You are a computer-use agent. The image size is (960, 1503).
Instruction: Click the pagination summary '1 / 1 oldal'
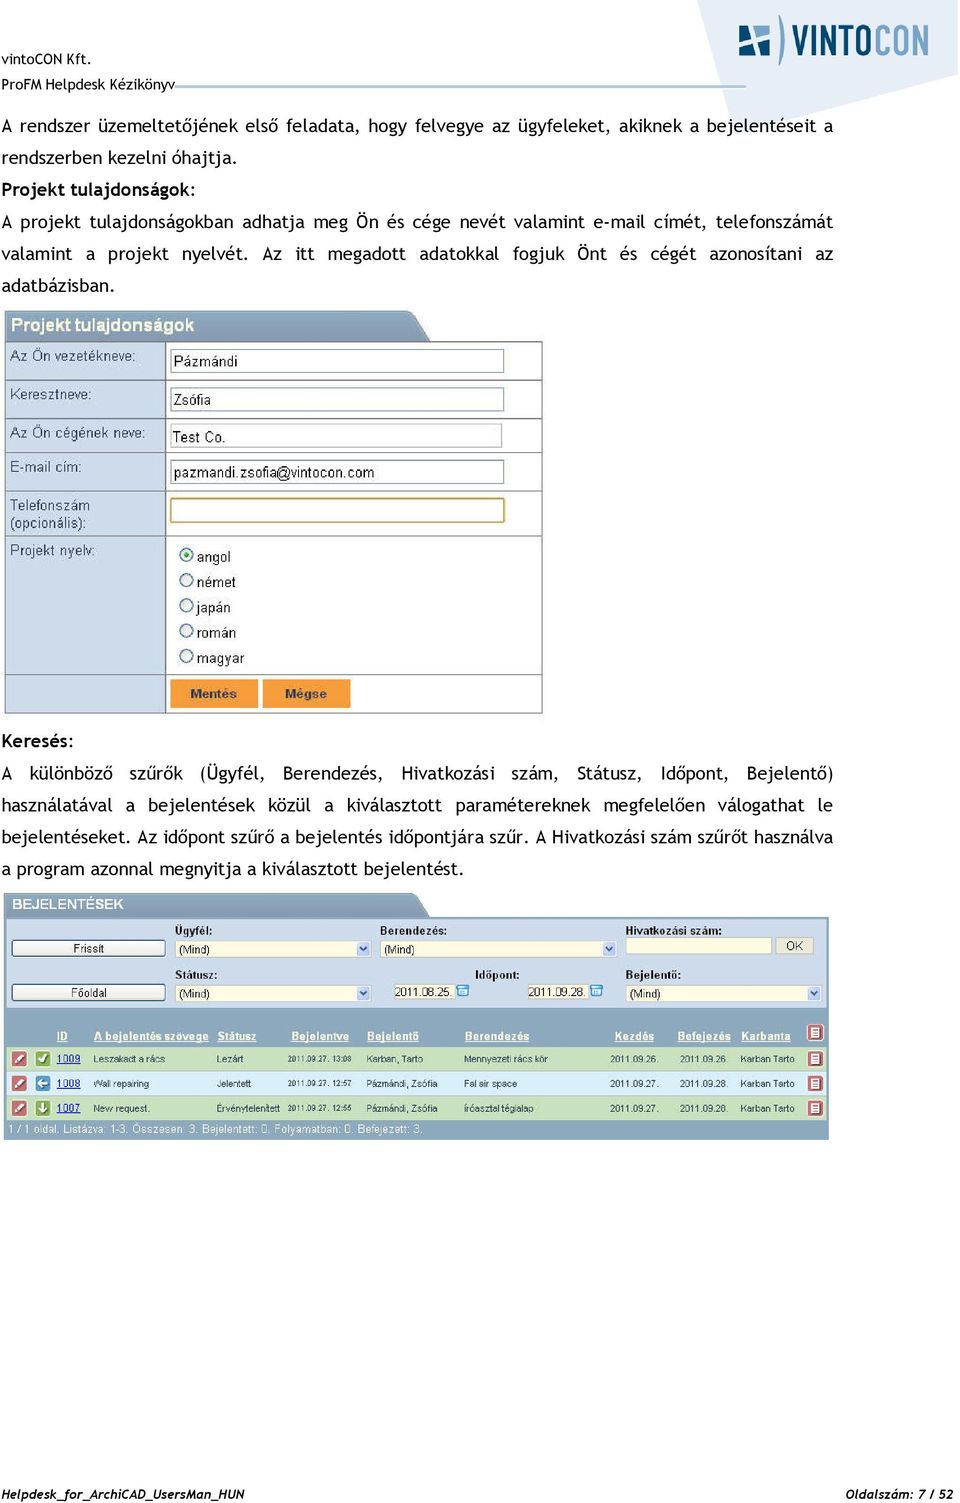(x=33, y=1129)
